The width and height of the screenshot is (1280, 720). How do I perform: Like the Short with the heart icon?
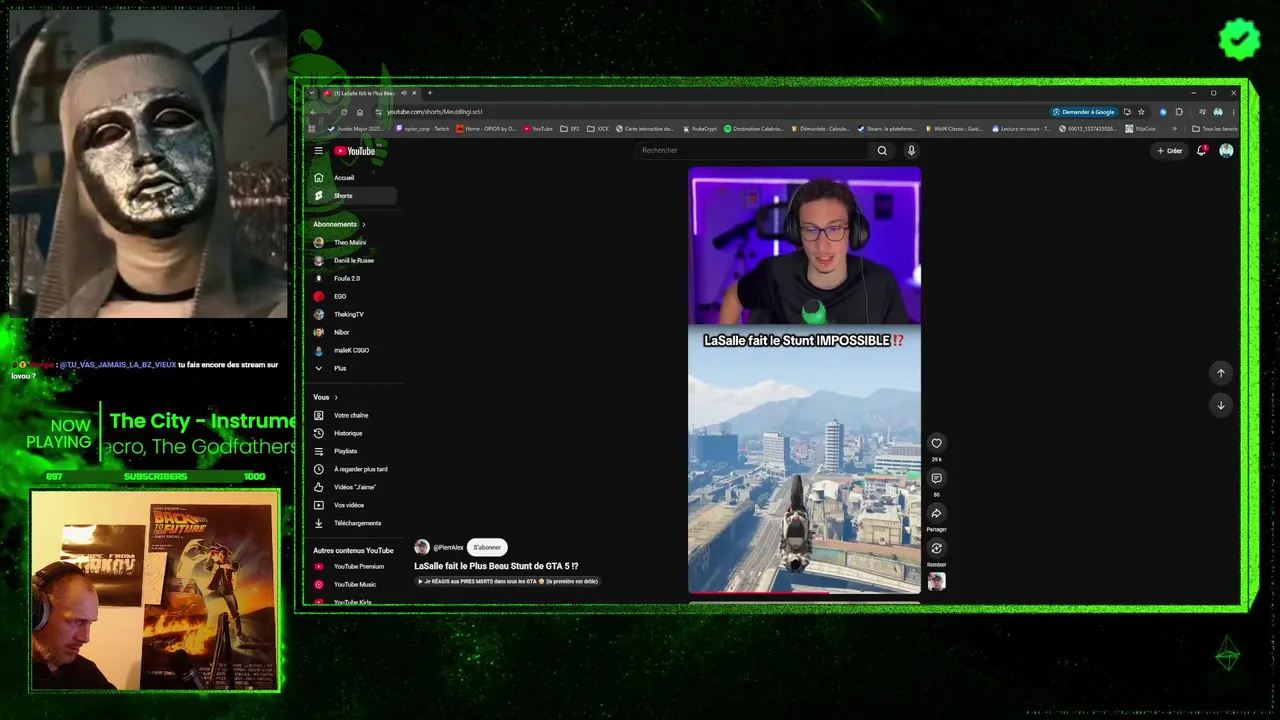tap(936, 443)
